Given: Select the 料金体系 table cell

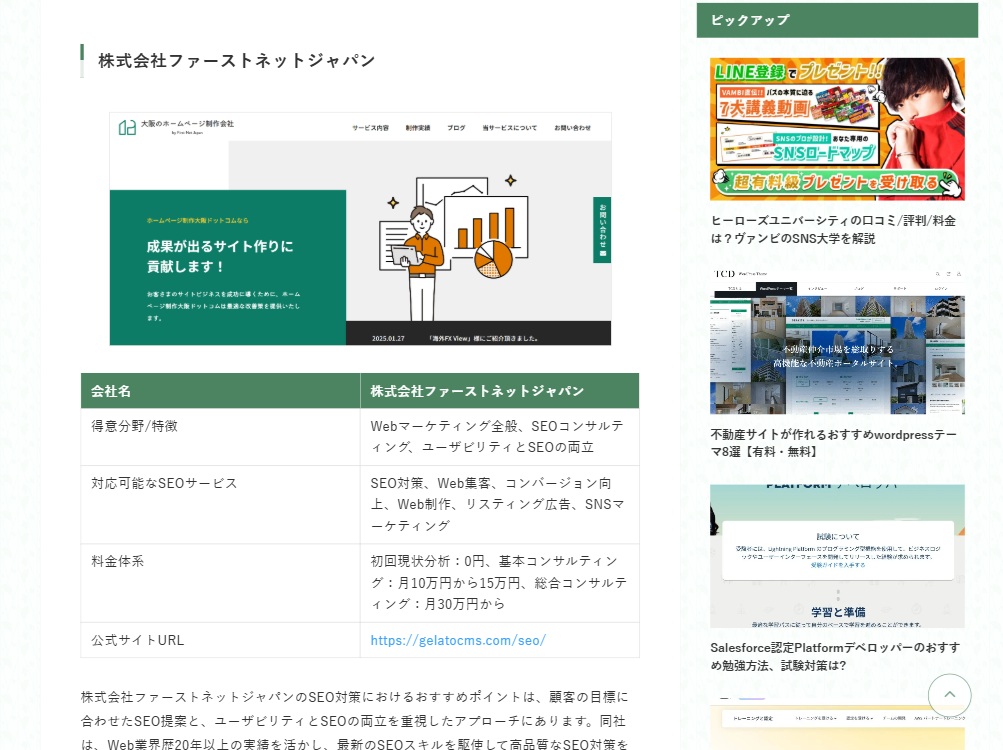Looking at the screenshot, I should click(221, 583).
